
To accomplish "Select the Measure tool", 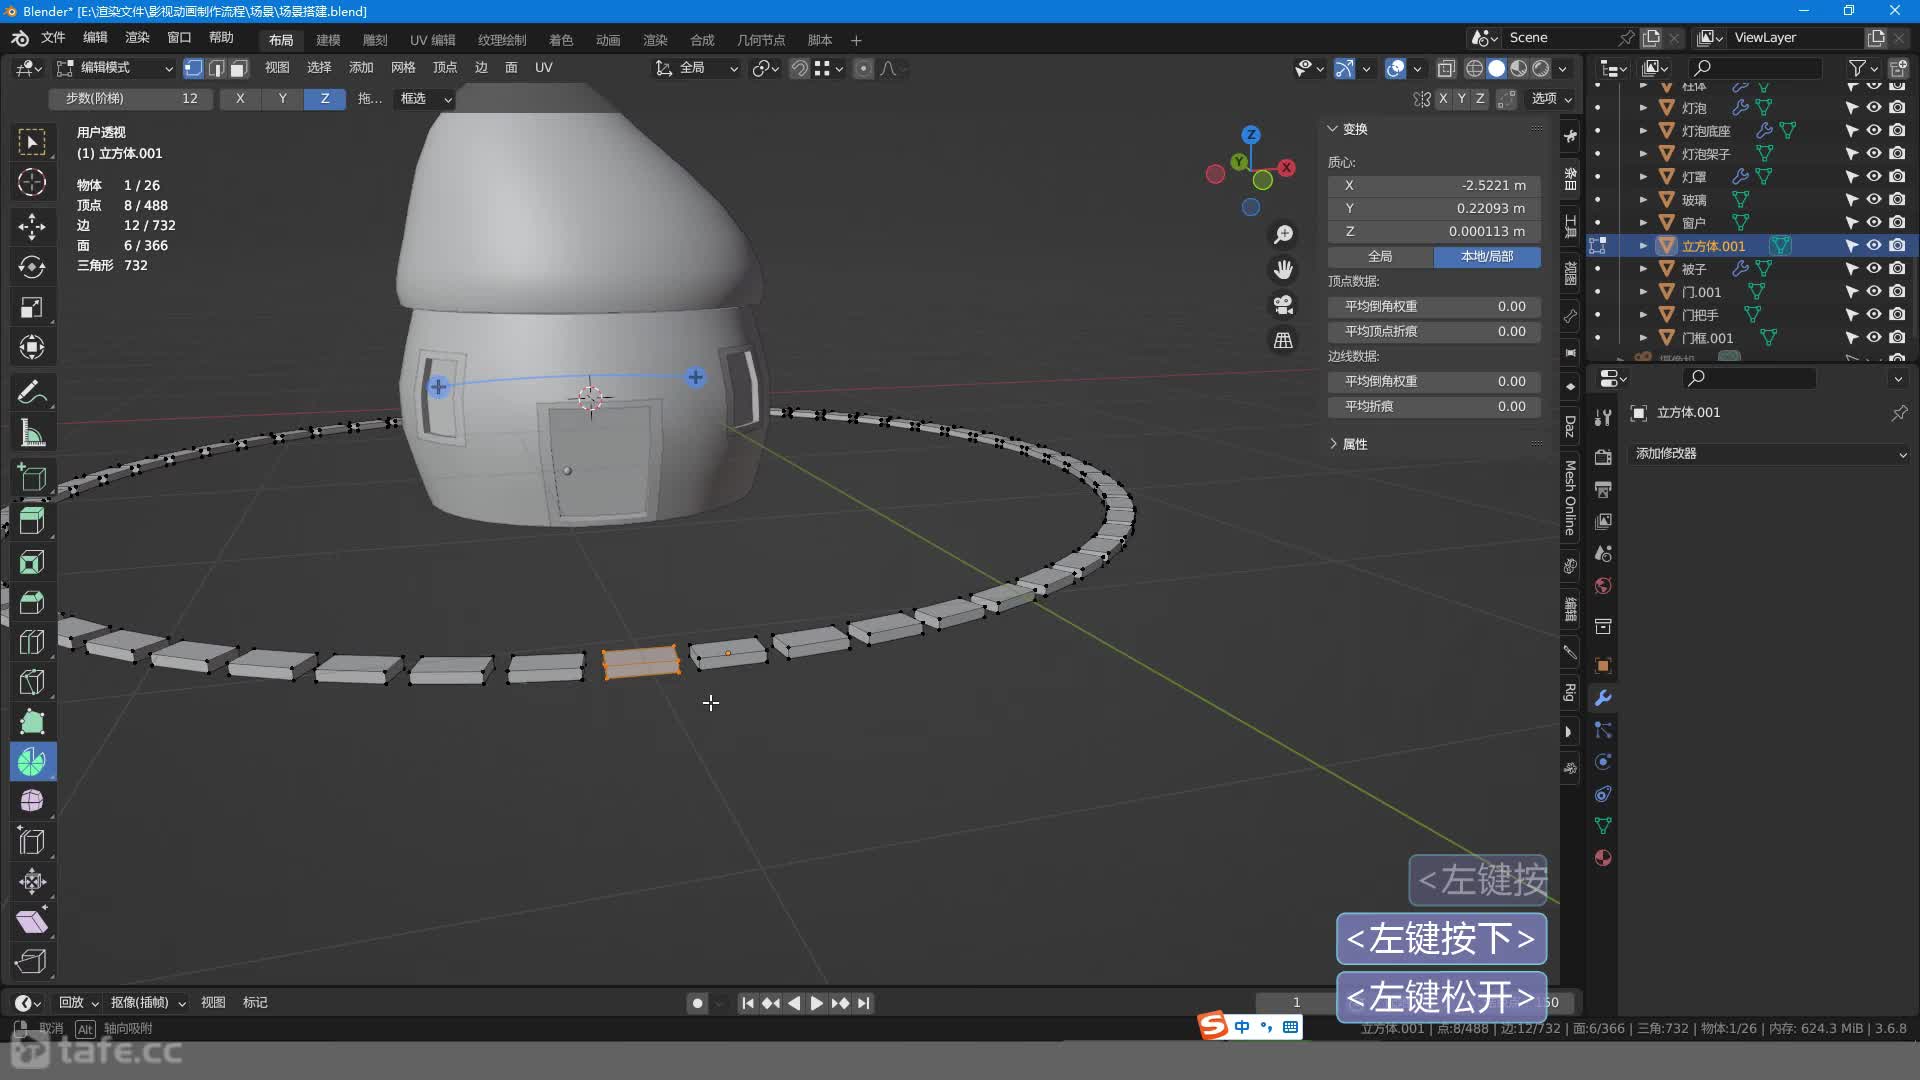I will pyautogui.click(x=32, y=434).
